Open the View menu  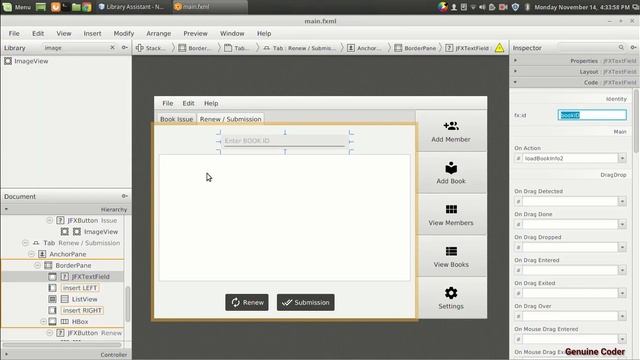64,33
